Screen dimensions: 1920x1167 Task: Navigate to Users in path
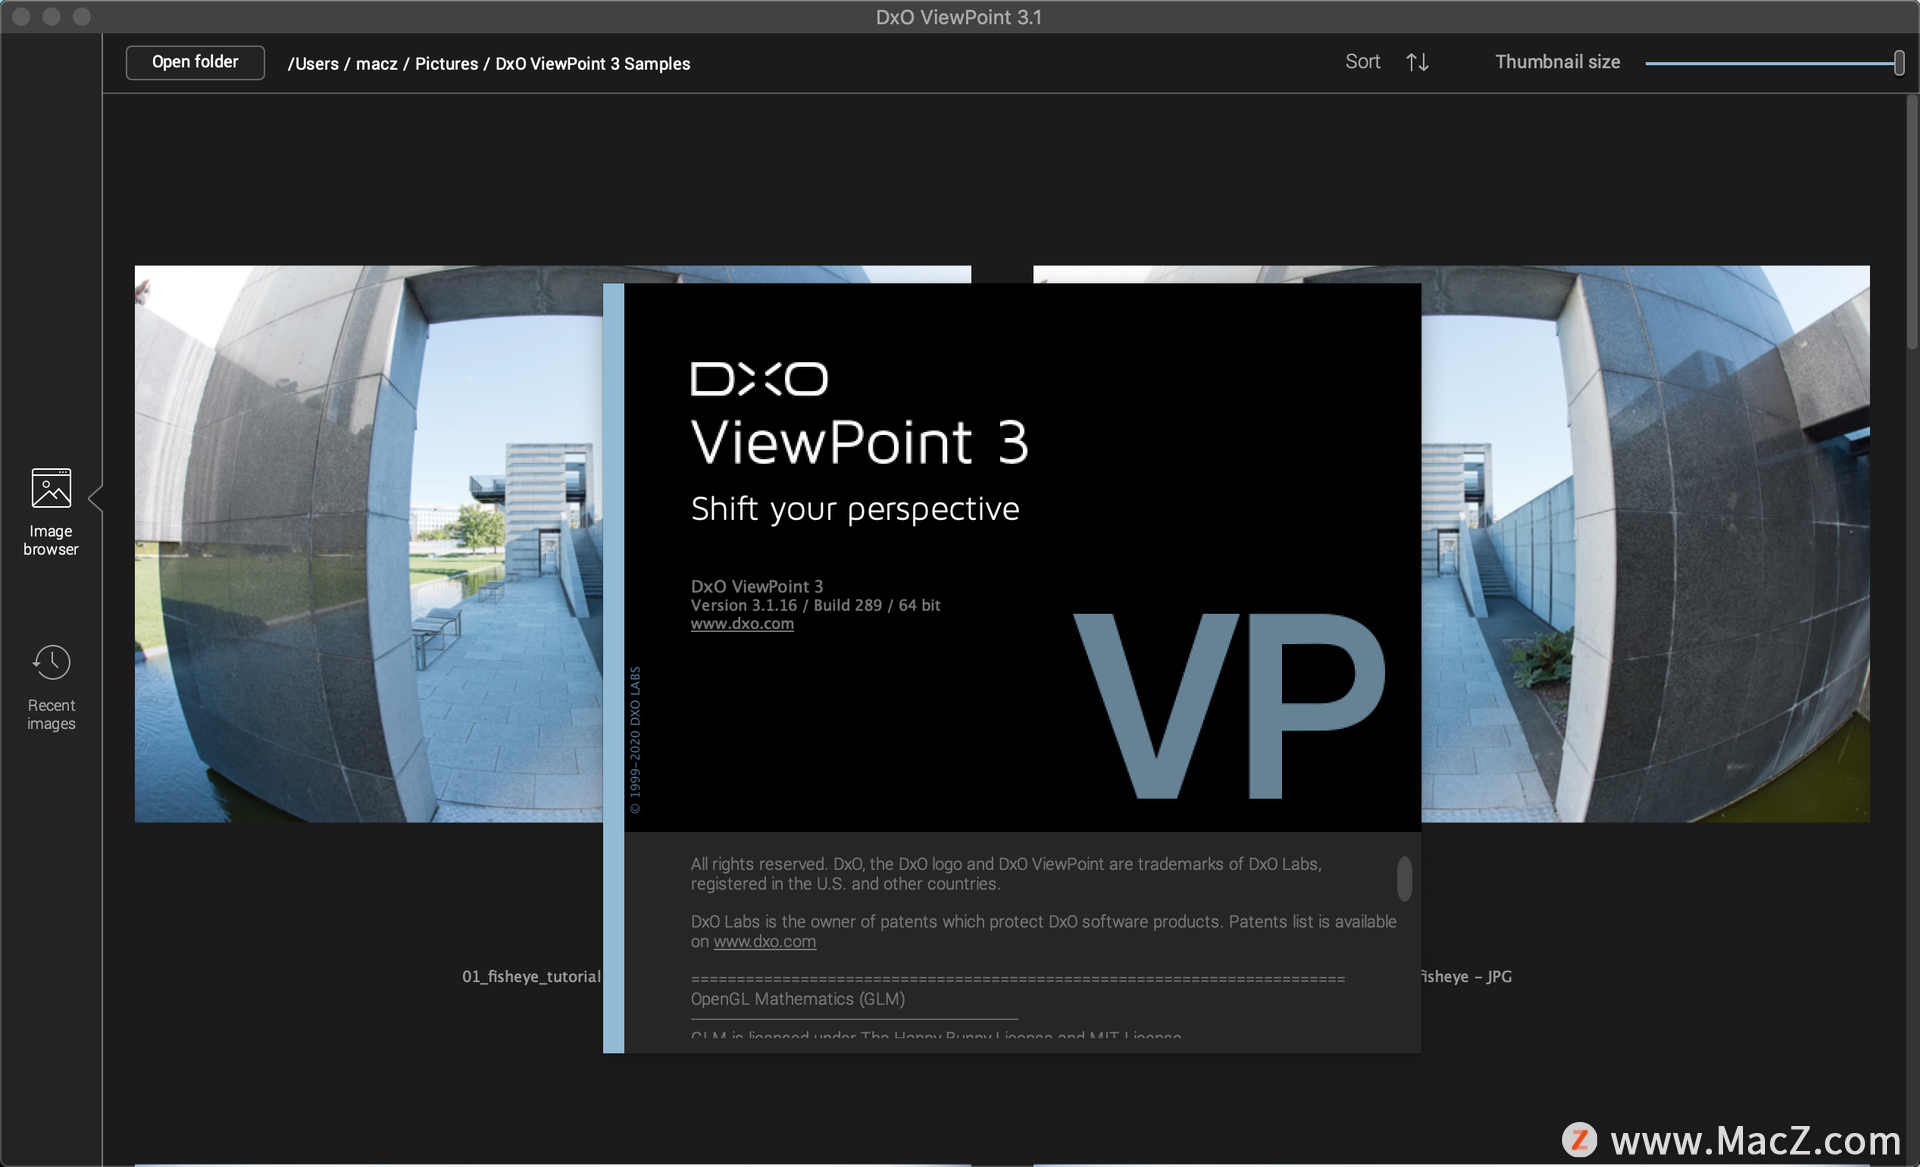[314, 64]
